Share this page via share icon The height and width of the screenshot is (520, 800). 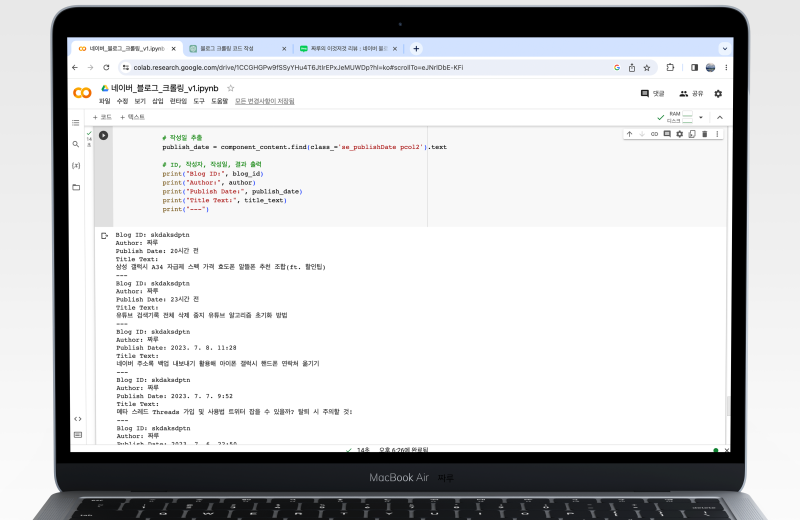coord(632,67)
